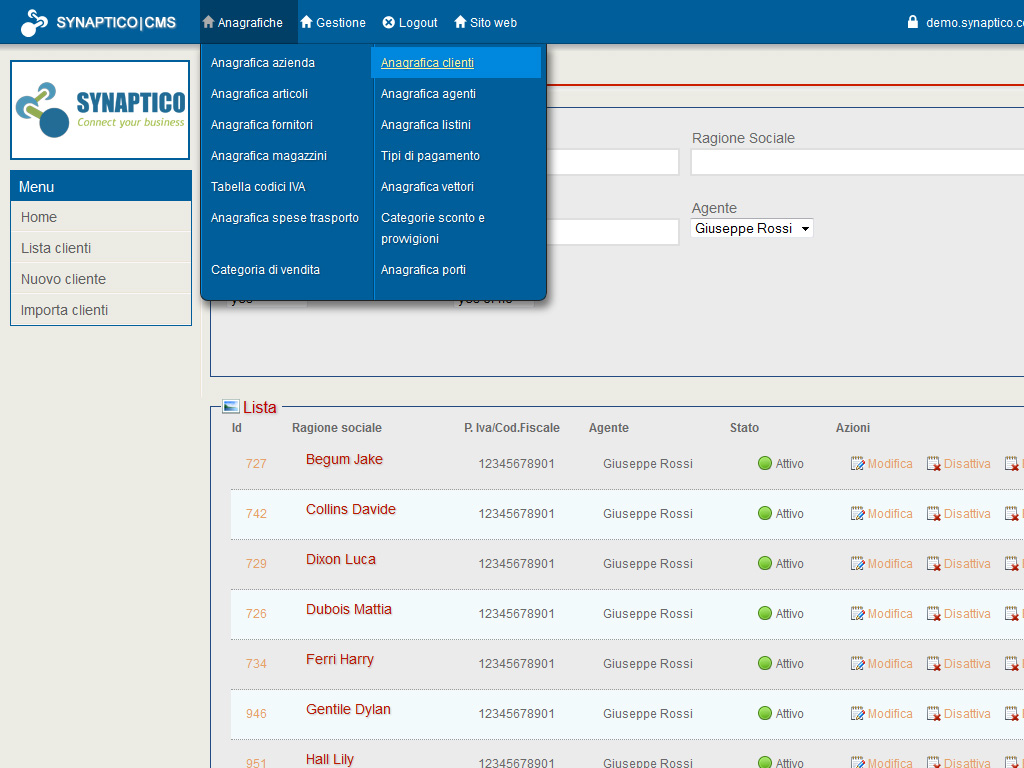The image size is (1024, 768).
Task: Click id 727 link
Action: (x=256, y=464)
